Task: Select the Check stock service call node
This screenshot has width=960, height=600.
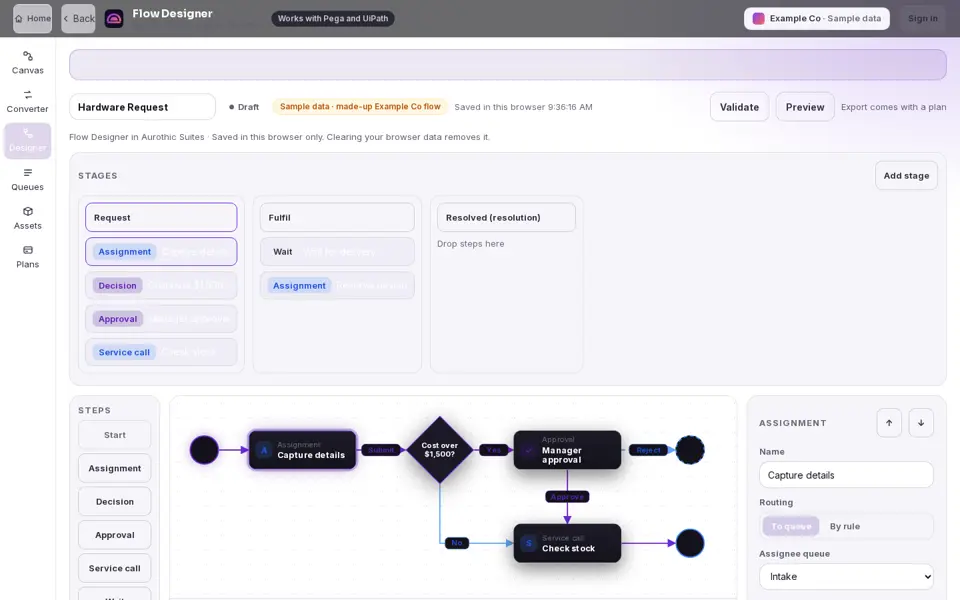Action: (x=567, y=543)
